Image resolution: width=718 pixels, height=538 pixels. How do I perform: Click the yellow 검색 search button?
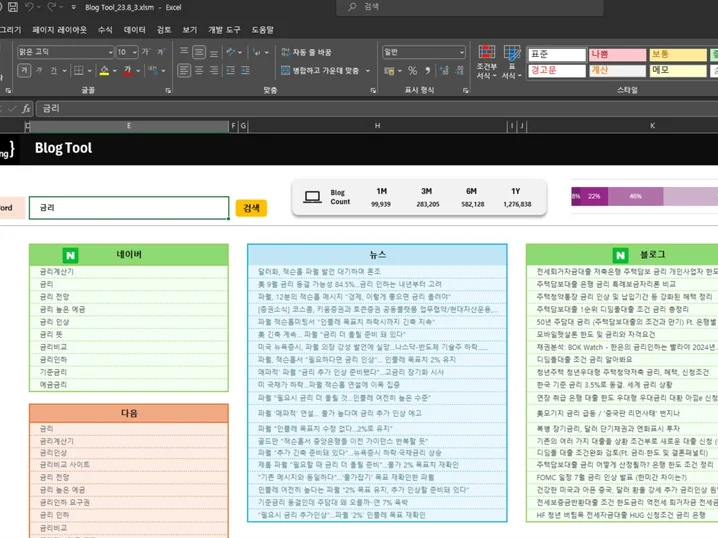coord(251,208)
